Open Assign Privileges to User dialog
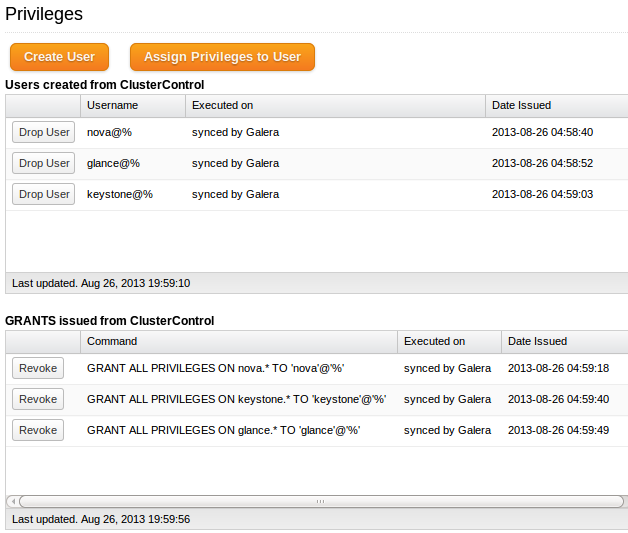This screenshot has height=533, width=628. coord(222,57)
